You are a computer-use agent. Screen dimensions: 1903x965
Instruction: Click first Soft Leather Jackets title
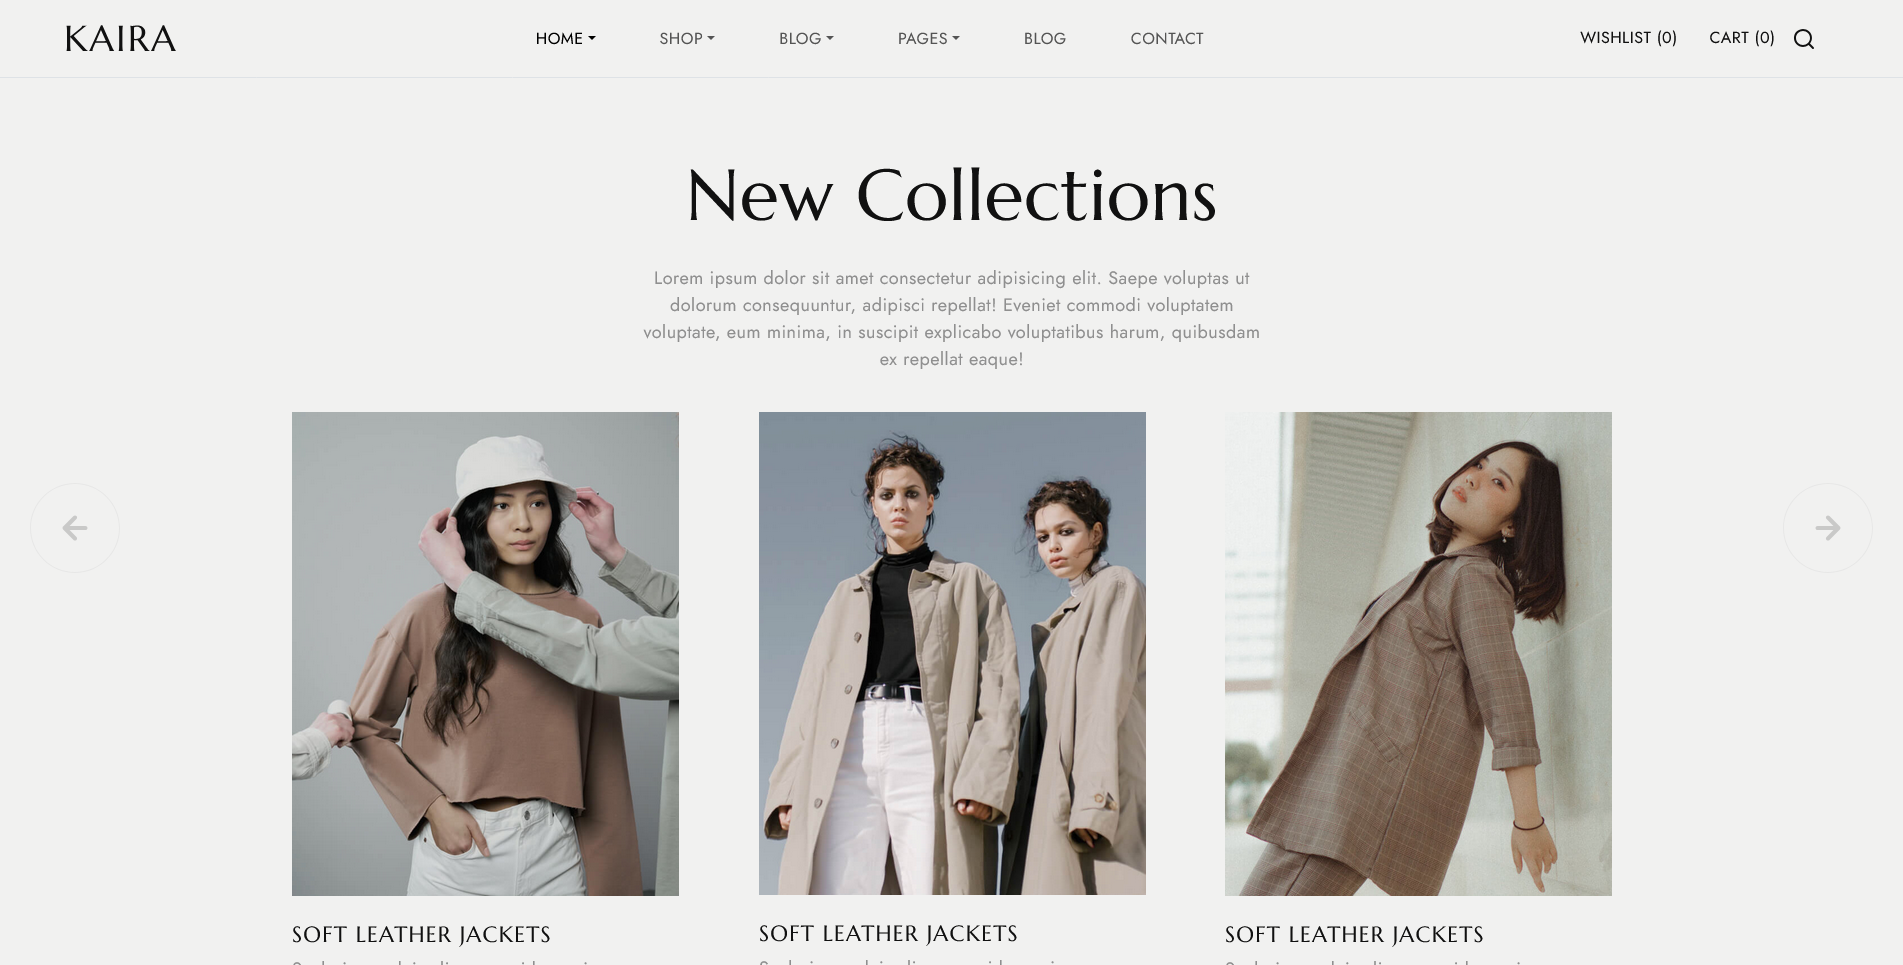coord(421,935)
